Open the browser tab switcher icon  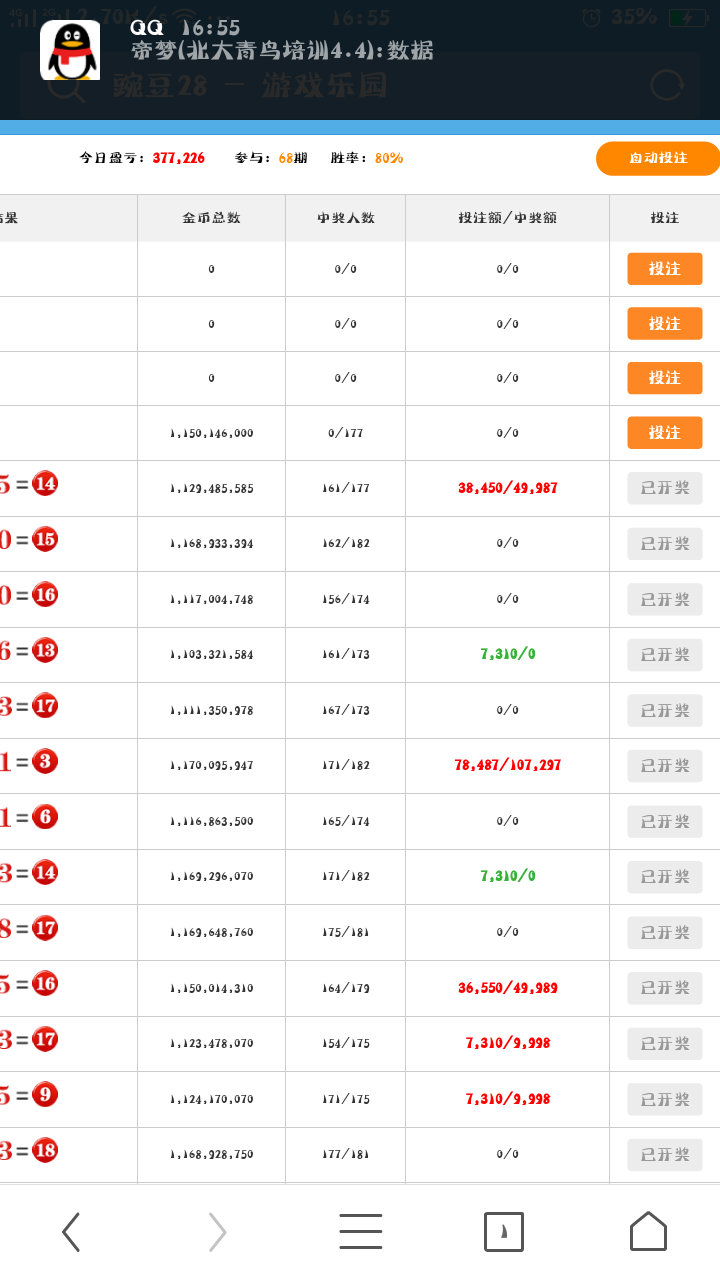pos(504,1232)
